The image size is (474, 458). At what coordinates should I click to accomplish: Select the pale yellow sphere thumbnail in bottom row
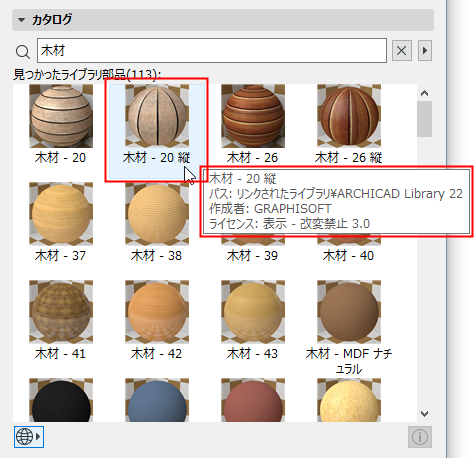click(349, 400)
